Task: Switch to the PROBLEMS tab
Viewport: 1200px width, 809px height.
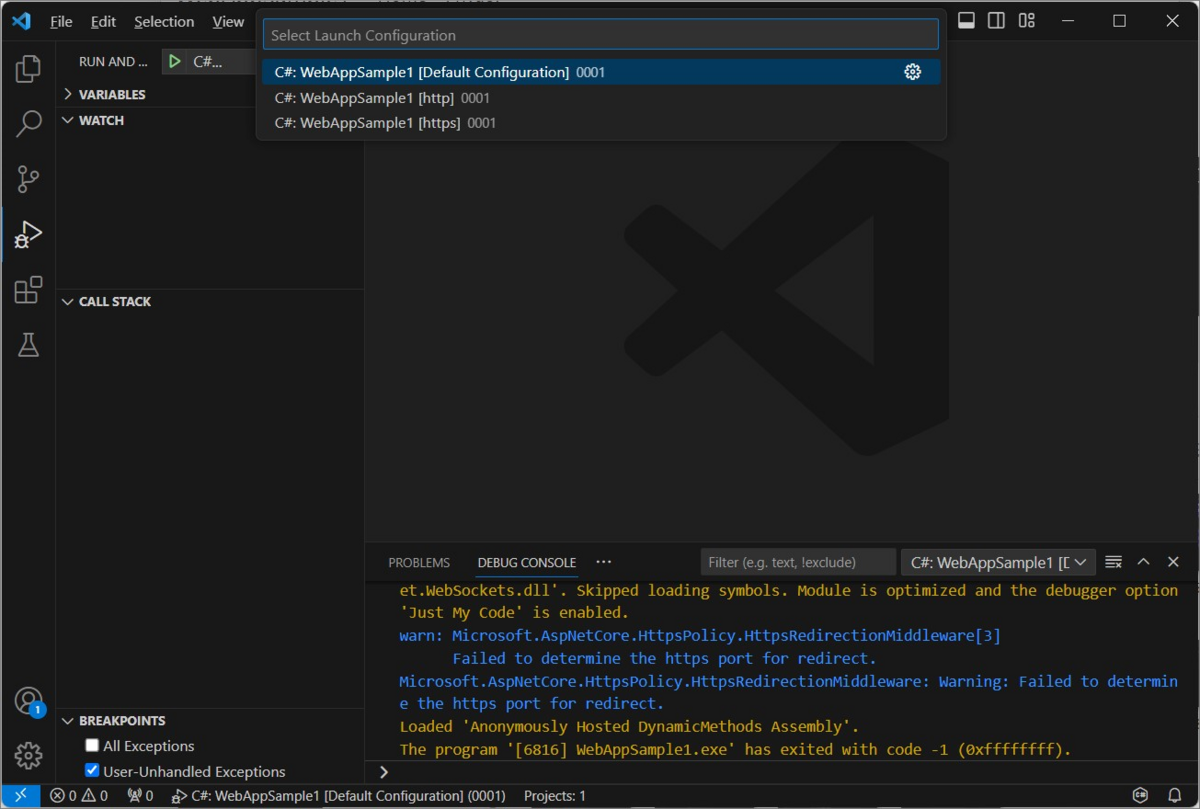Action: pyautogui.click(x=419, y=562)
